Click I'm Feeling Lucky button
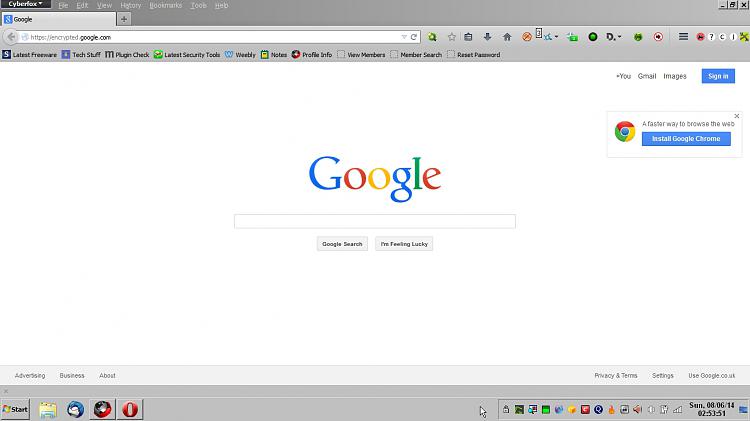 [404, 244]
